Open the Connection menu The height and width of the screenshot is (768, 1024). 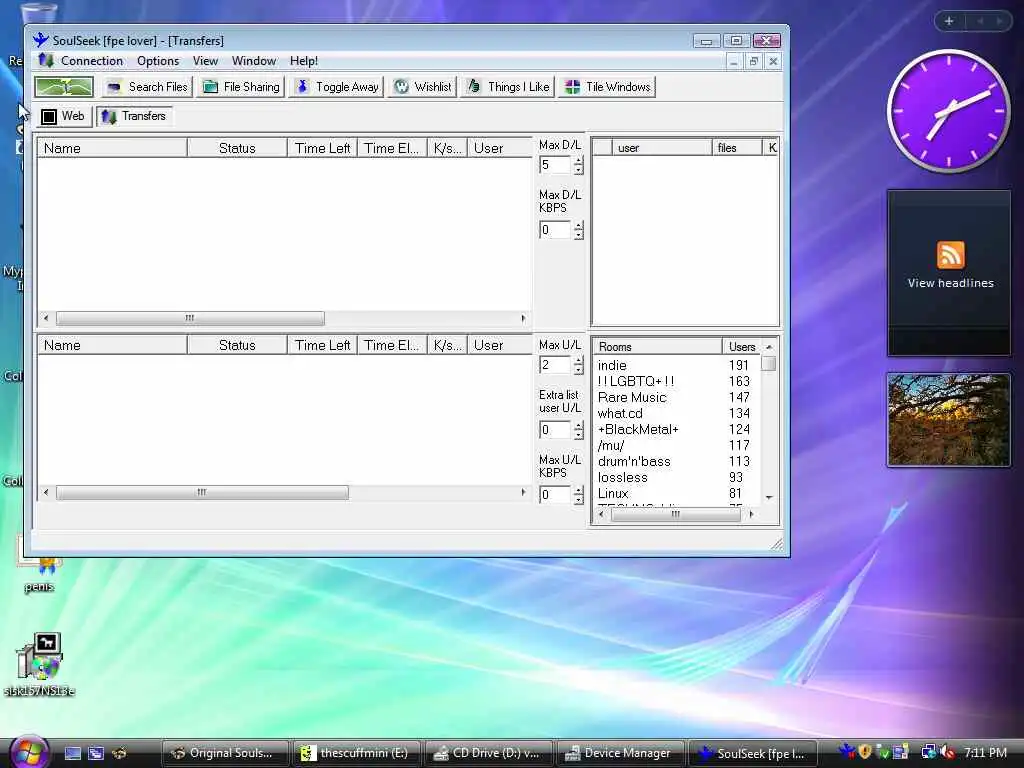(x=91, y=61)
